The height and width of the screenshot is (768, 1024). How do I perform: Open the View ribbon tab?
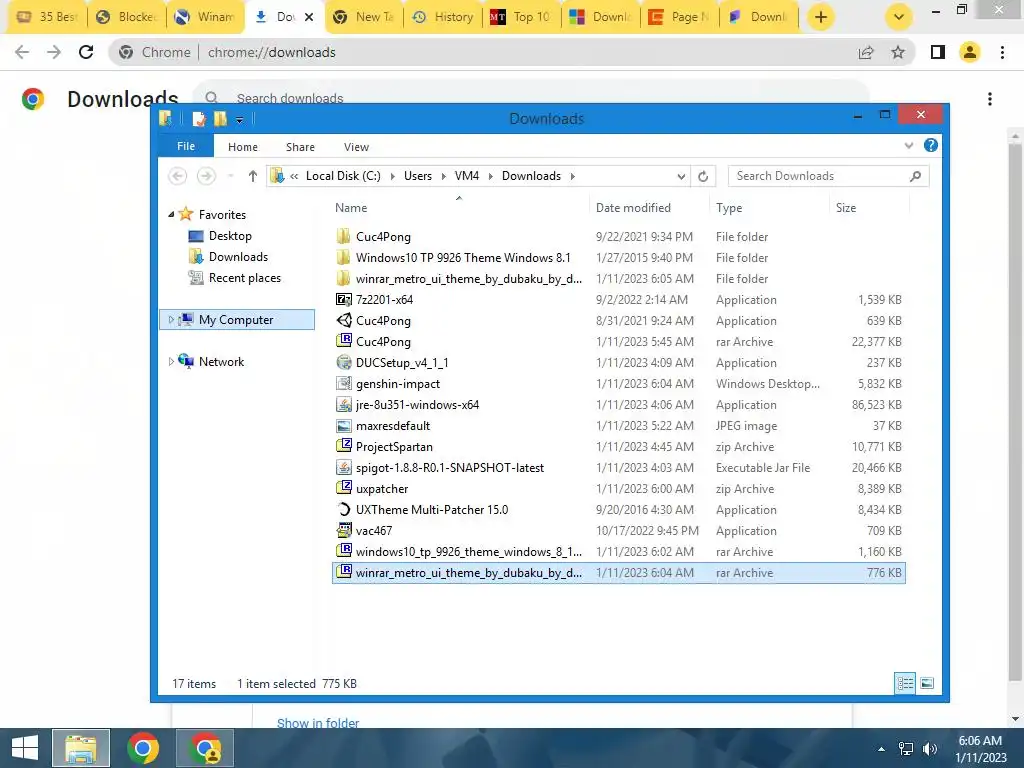click(x=357, y=147)
